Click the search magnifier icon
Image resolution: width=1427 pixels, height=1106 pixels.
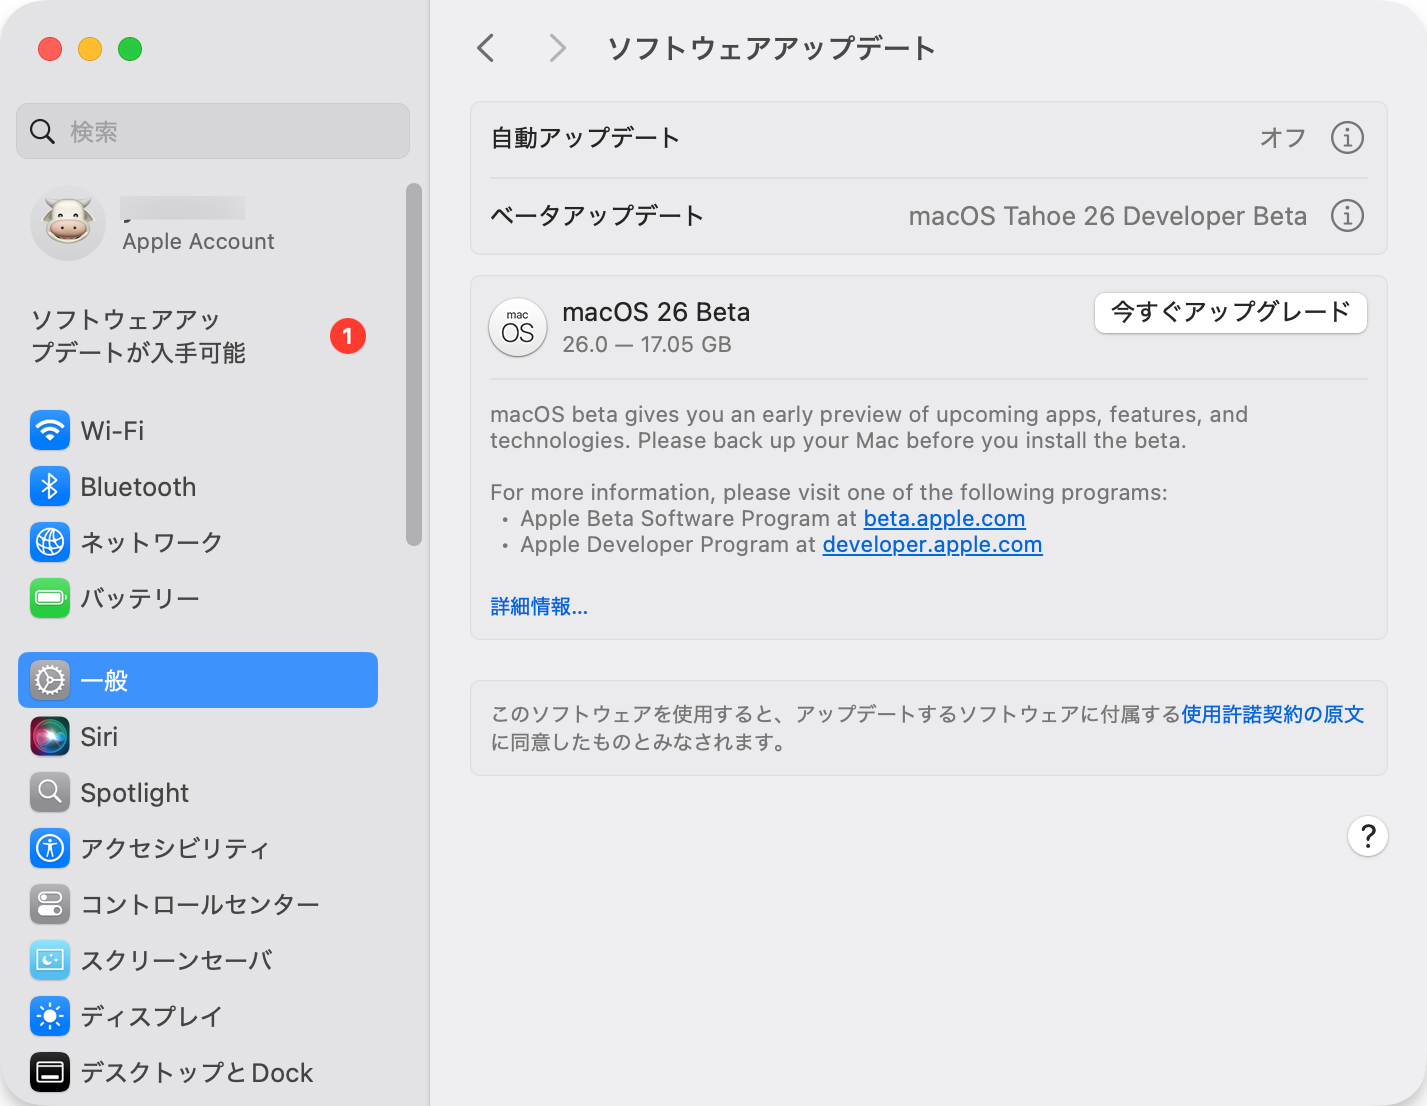(42, 131)
